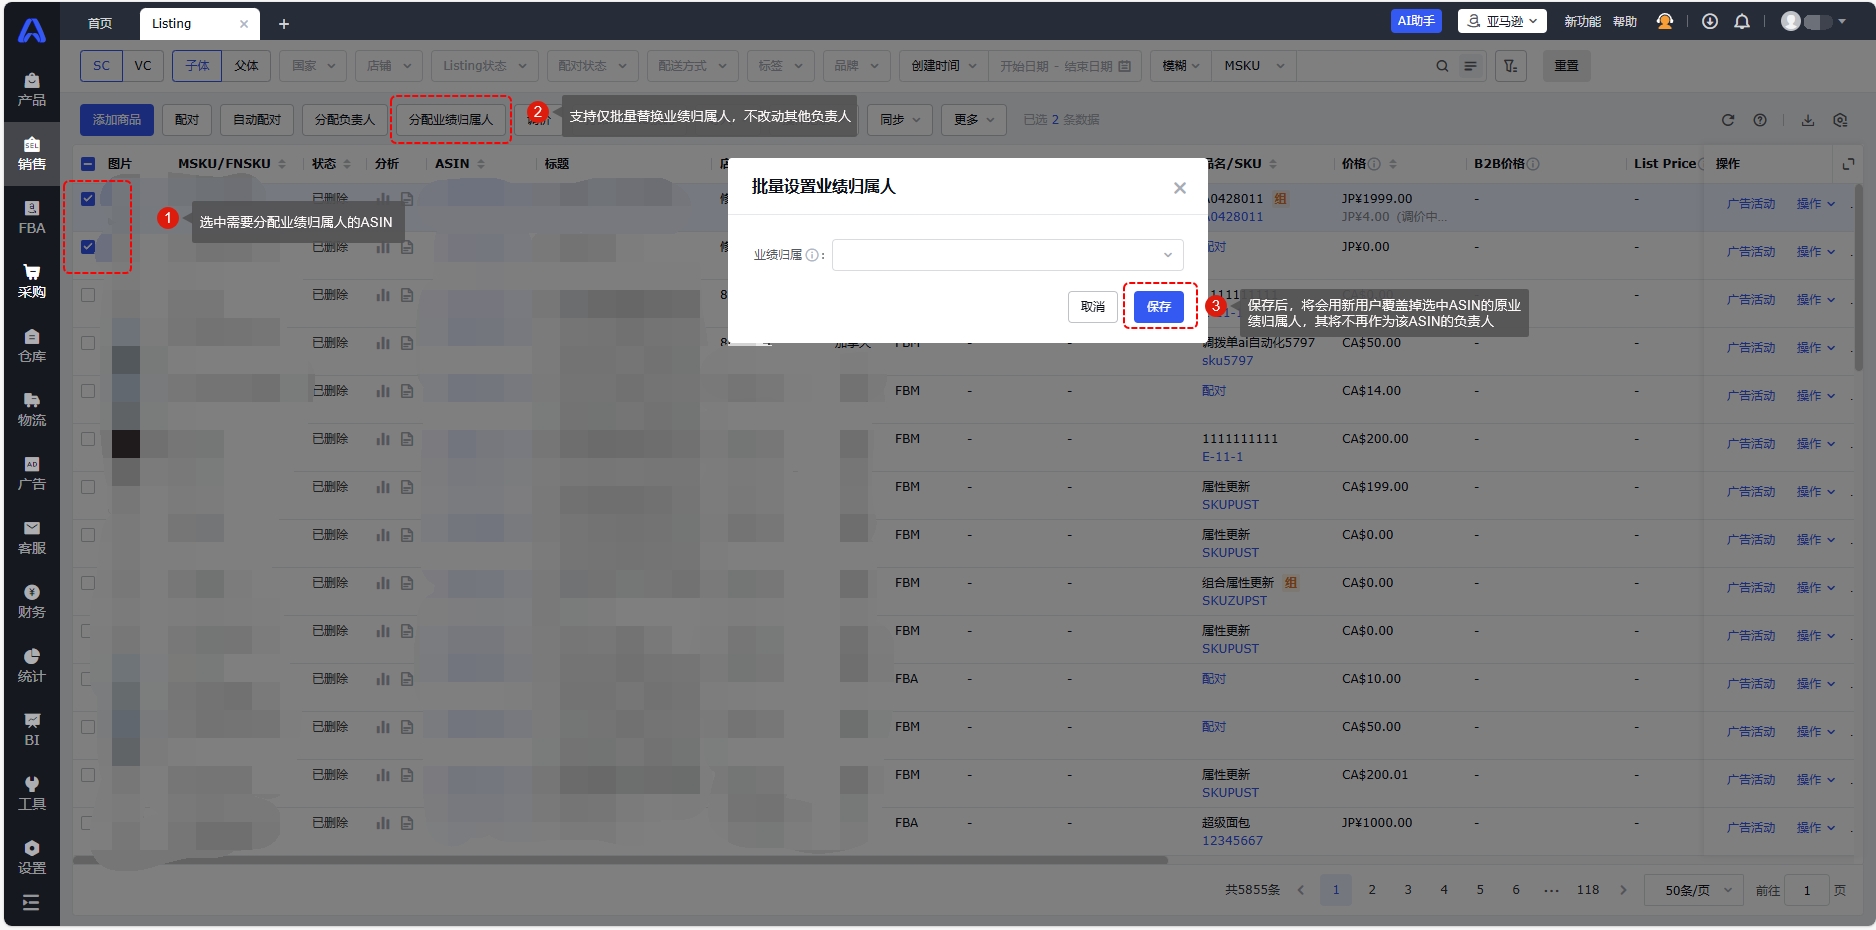Screen dimensions: 1876x930
Task: Open the 广告 sidebar module
Action: pos(32,474)
